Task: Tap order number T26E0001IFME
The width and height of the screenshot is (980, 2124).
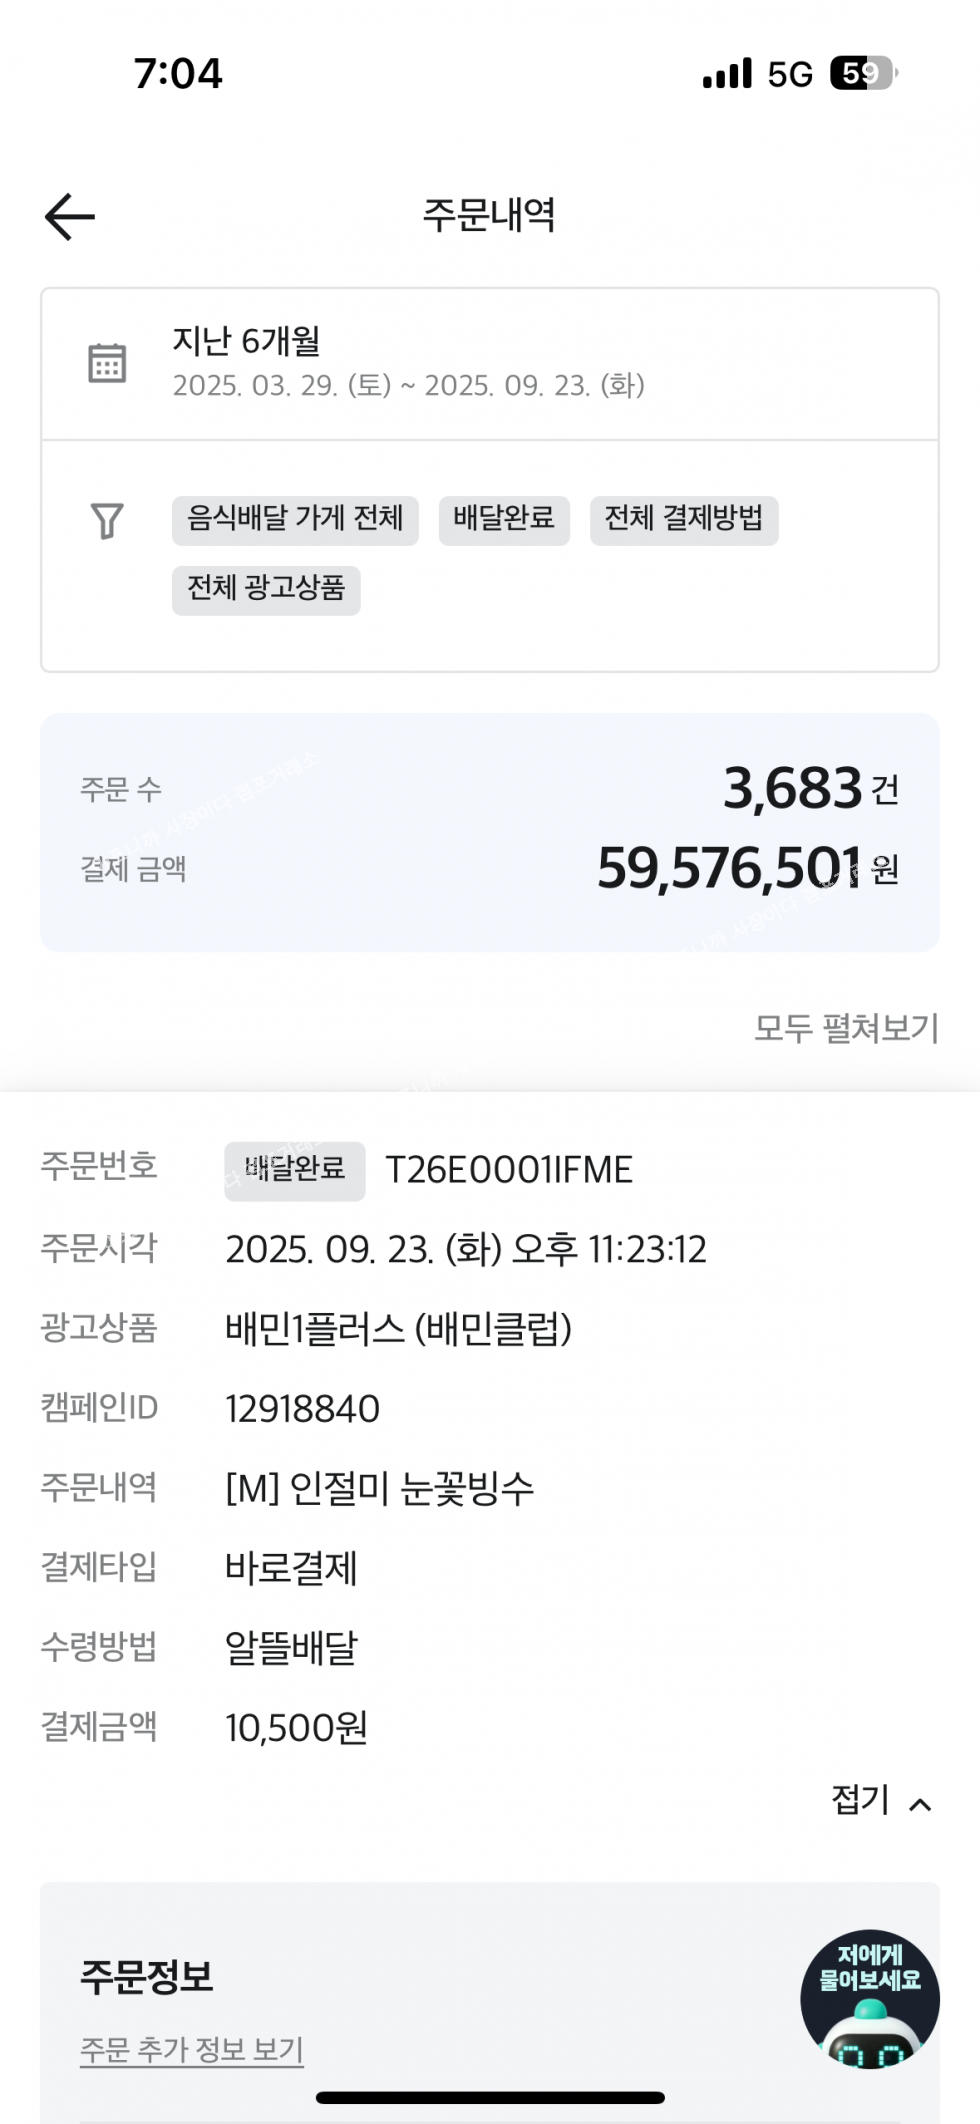Action: point(509,1170)
